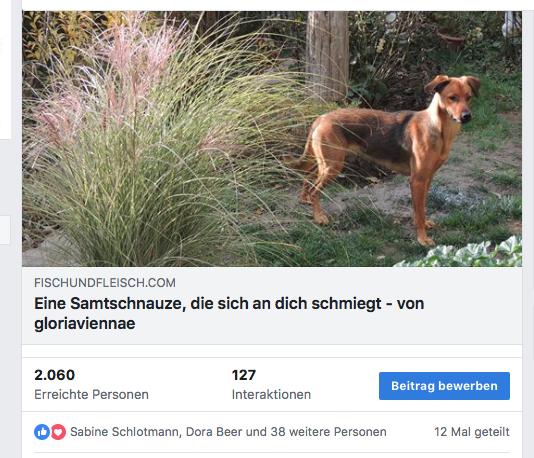Click the post insights statistics row

click(272, 385)
